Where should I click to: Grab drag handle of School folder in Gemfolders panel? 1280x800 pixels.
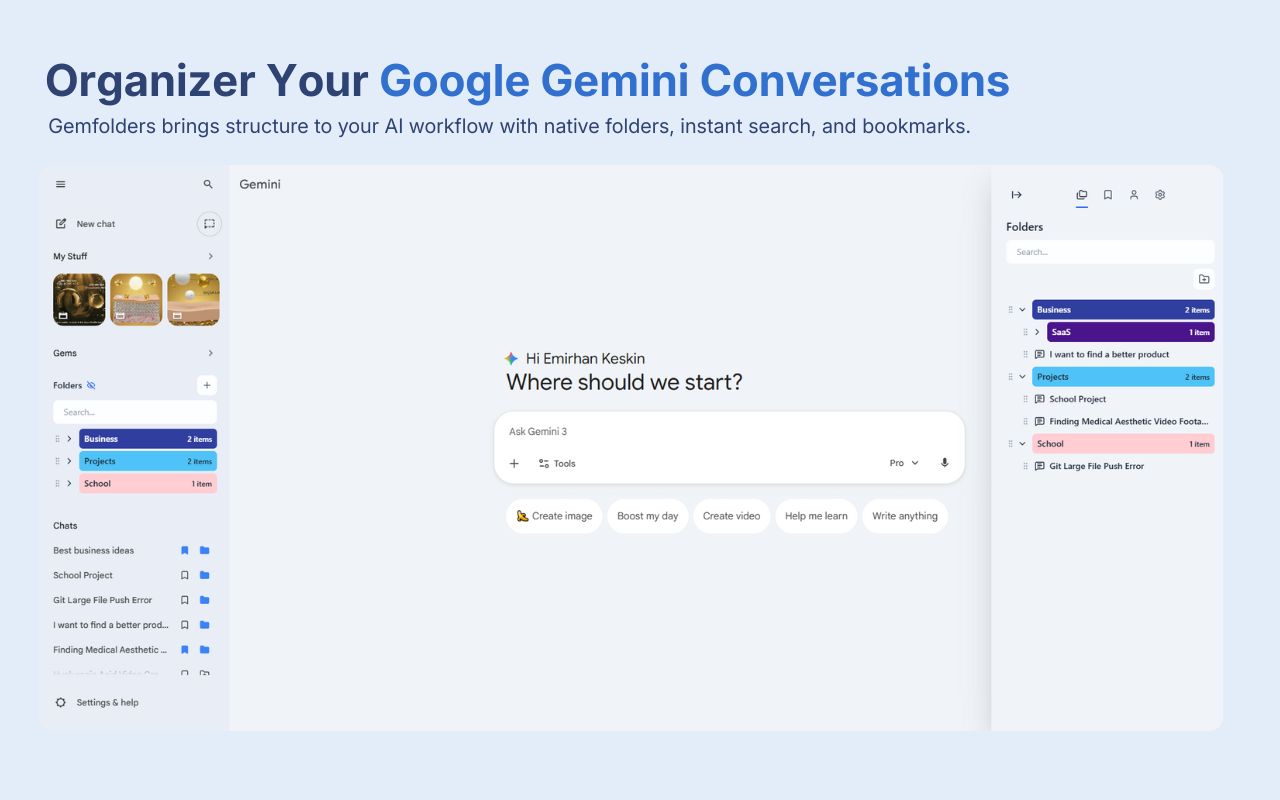coord(1010,444)
